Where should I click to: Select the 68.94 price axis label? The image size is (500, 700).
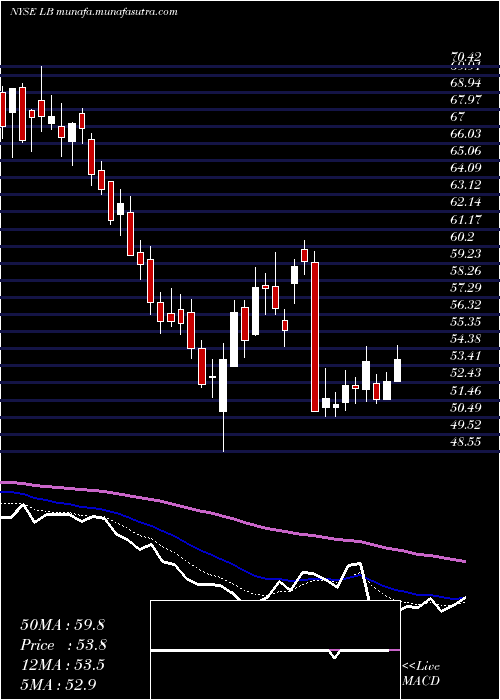coord(466,83)
